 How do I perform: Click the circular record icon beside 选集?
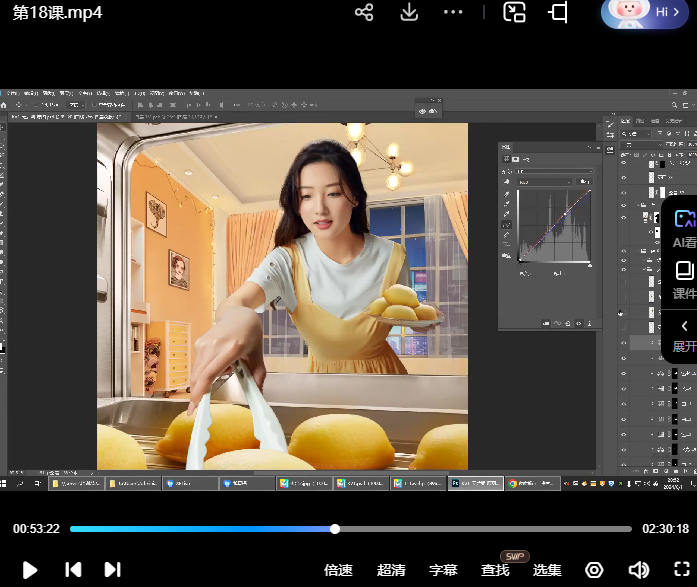coord(594,570)
